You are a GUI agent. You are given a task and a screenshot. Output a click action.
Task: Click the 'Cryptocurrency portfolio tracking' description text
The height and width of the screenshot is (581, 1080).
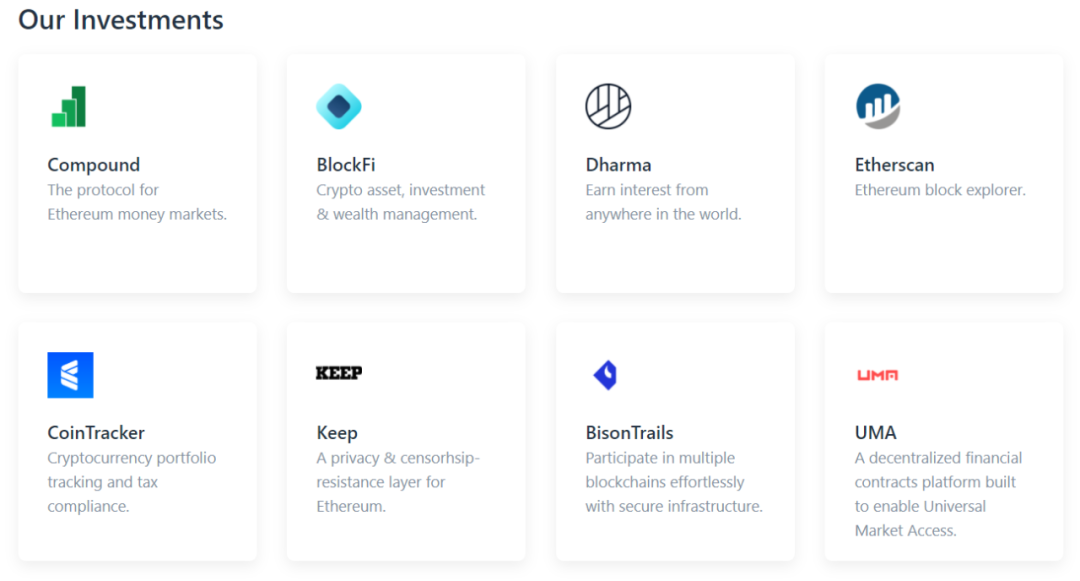132,483
